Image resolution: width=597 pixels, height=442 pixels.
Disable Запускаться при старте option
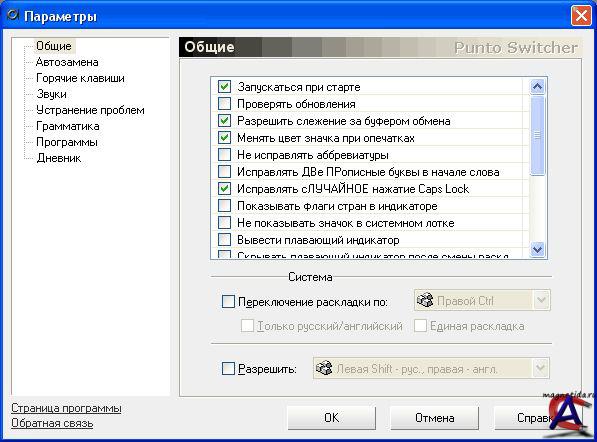click(224, 87)
